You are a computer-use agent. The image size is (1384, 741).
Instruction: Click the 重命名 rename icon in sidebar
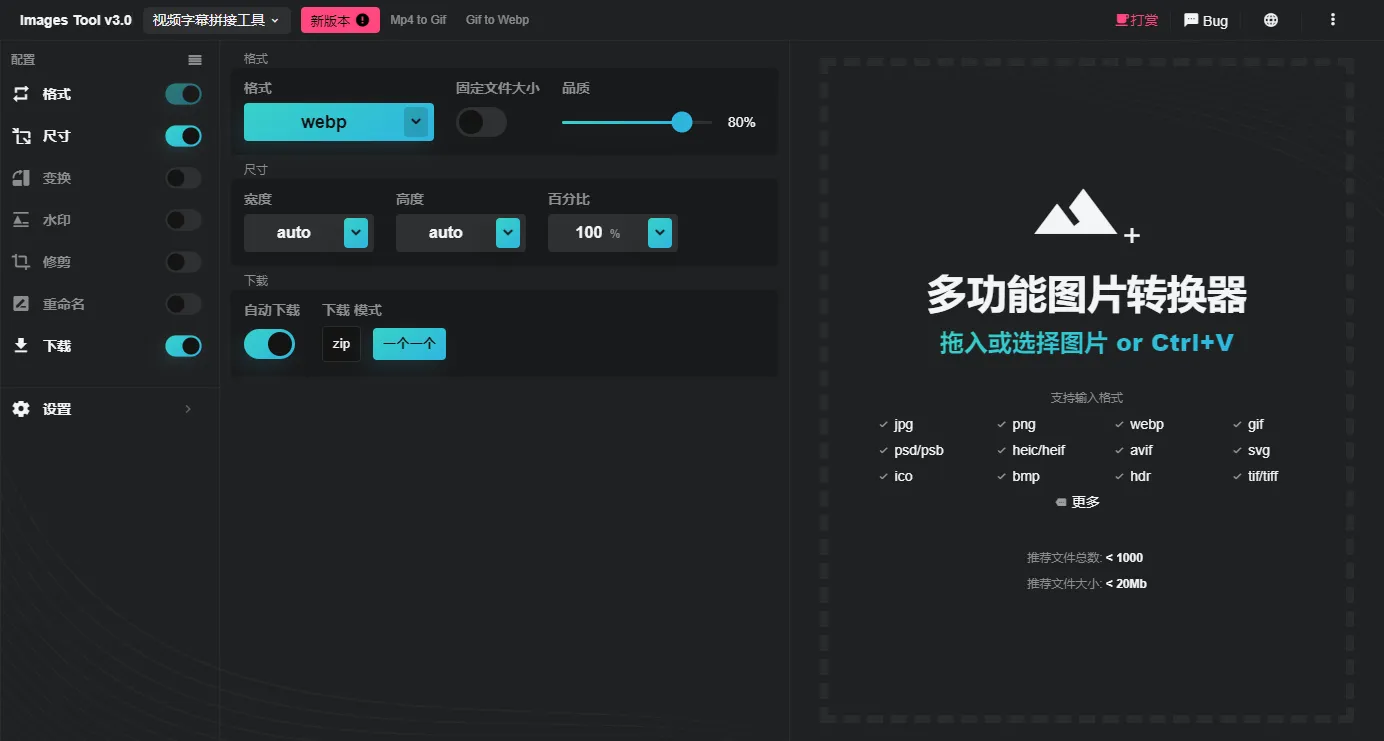(x=21, y=304)
